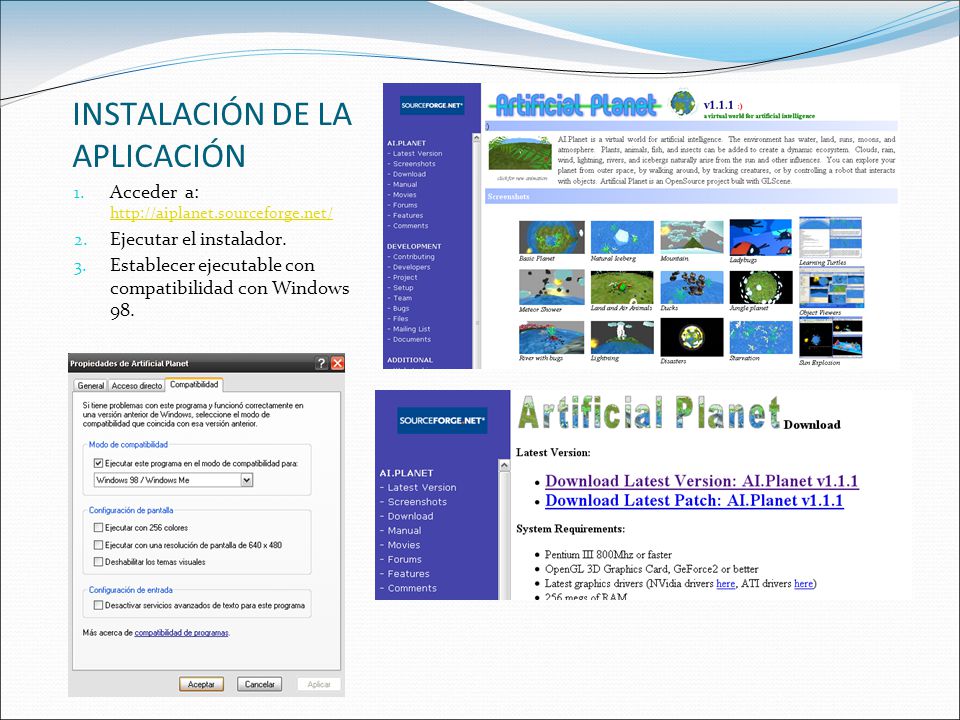Viewport: 960px width, 720px height.
Task: Open the Learning Turtles screenshot thumbnail
Action: (x=831, y=238)
